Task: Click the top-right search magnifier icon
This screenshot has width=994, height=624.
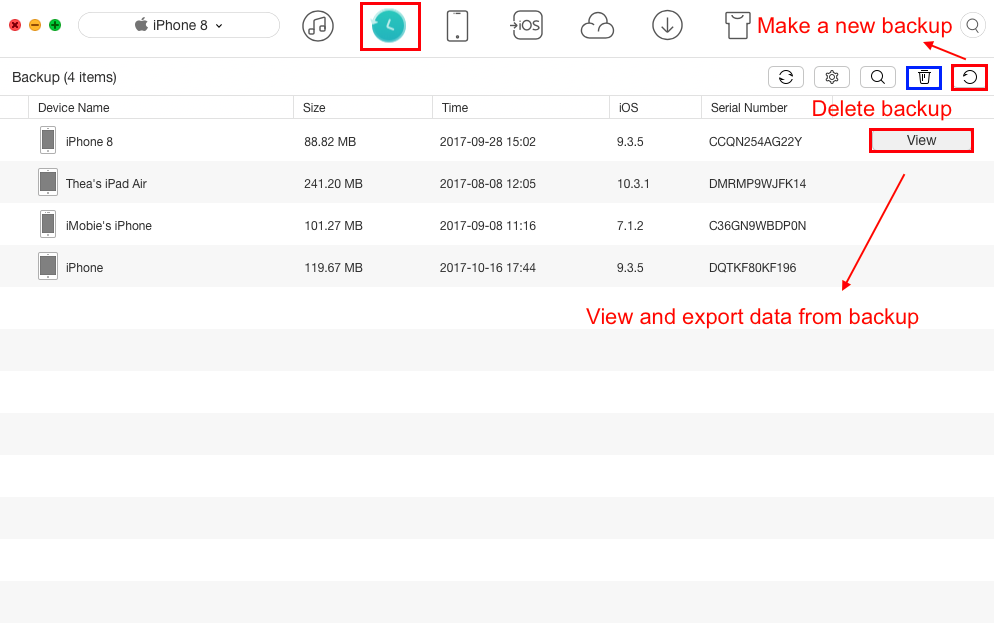Action: coord(972,25)
